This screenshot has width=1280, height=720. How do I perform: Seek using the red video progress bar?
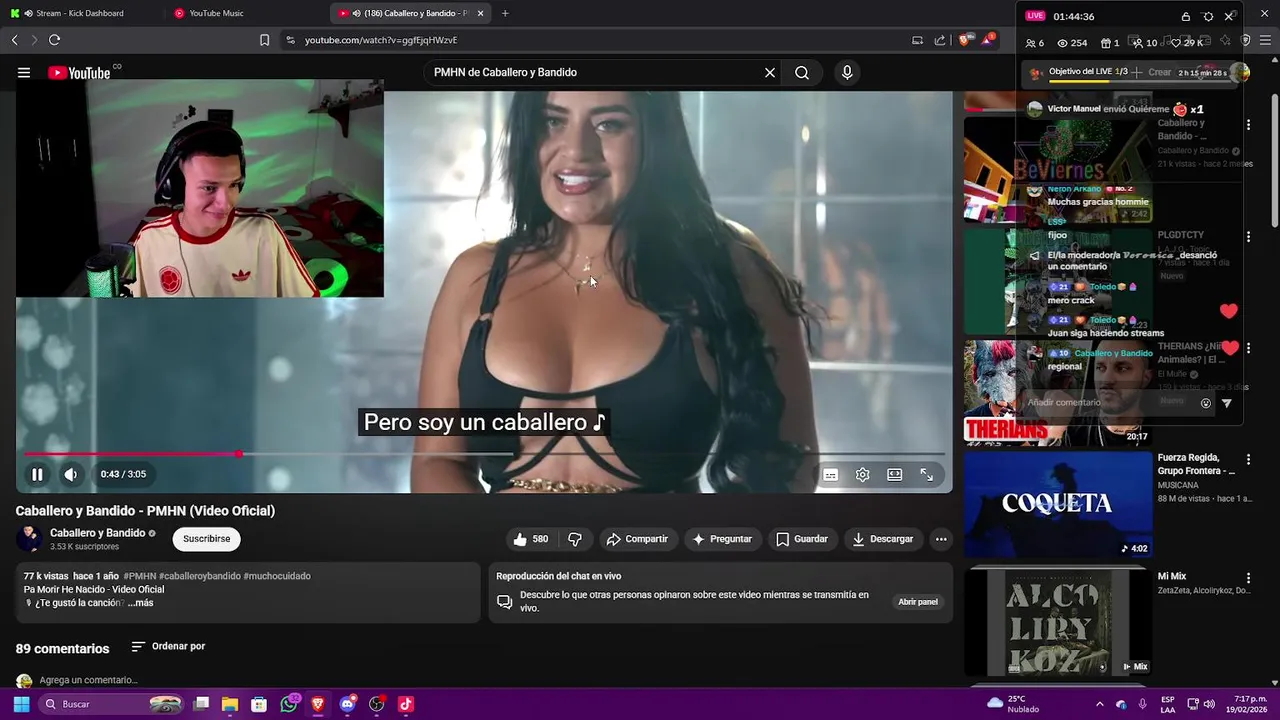point(484,454)
